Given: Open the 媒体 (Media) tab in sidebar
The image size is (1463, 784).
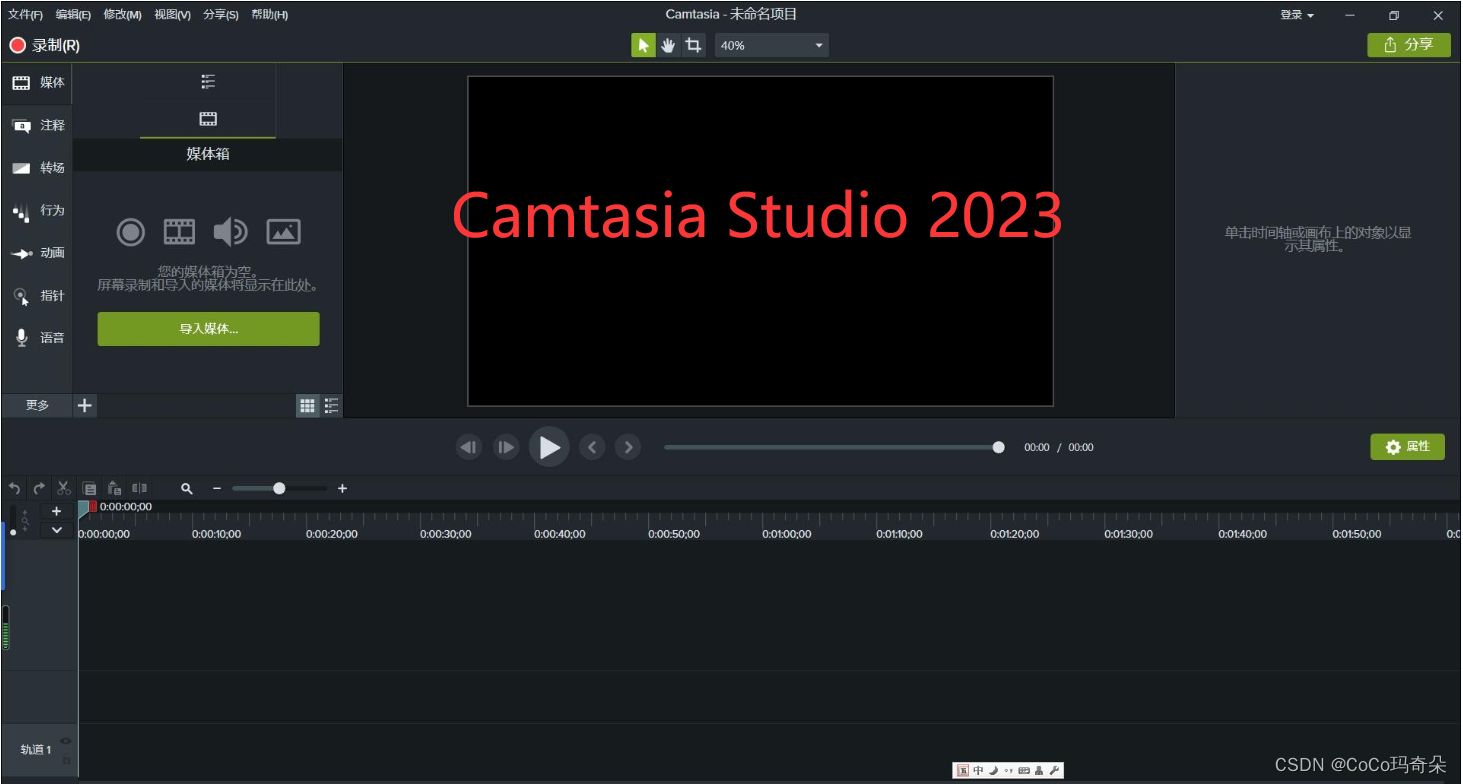Looking at the screenshot, I should 37,83.
